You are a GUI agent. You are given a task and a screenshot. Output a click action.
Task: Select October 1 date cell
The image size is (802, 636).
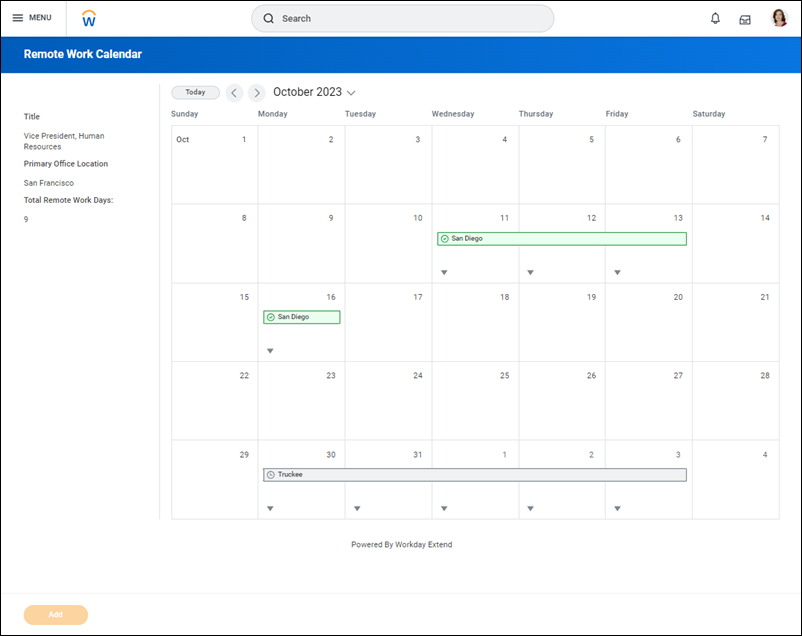click(x=215, y=165)
